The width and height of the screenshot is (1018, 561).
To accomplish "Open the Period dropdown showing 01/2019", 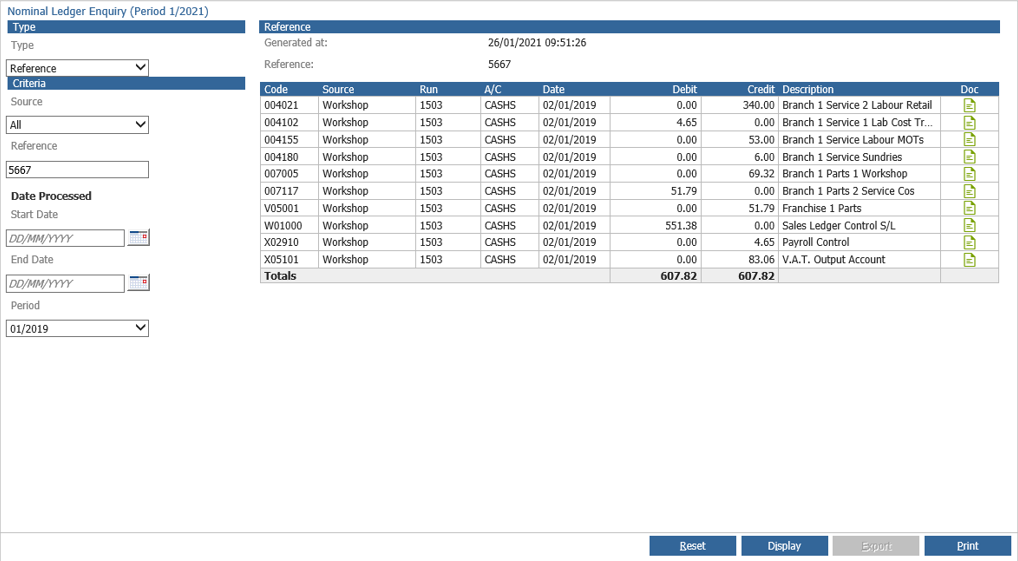I will click(77, 329).
